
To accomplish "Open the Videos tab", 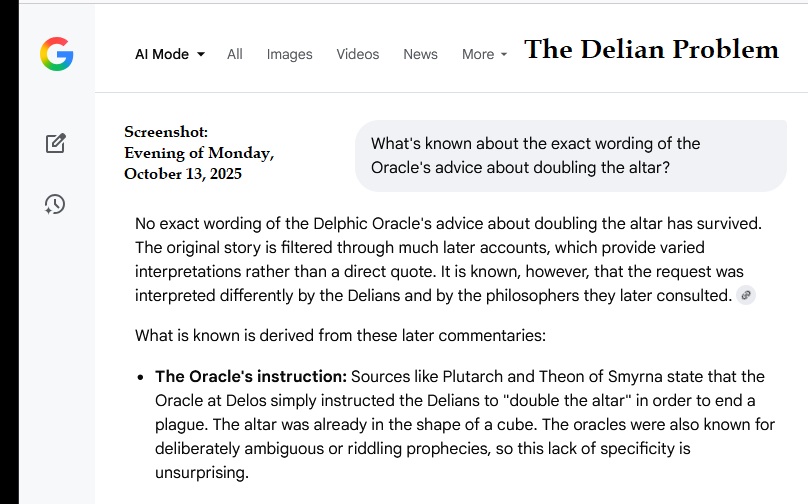I will tap(358, 54).
